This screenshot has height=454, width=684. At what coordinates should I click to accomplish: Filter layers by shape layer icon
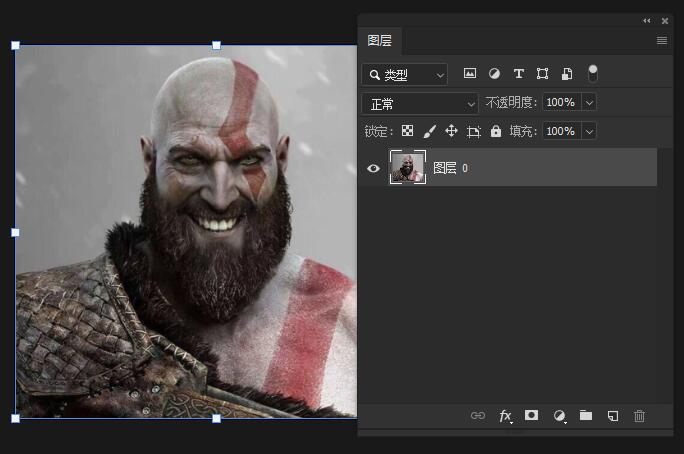[x=542, y=73]
